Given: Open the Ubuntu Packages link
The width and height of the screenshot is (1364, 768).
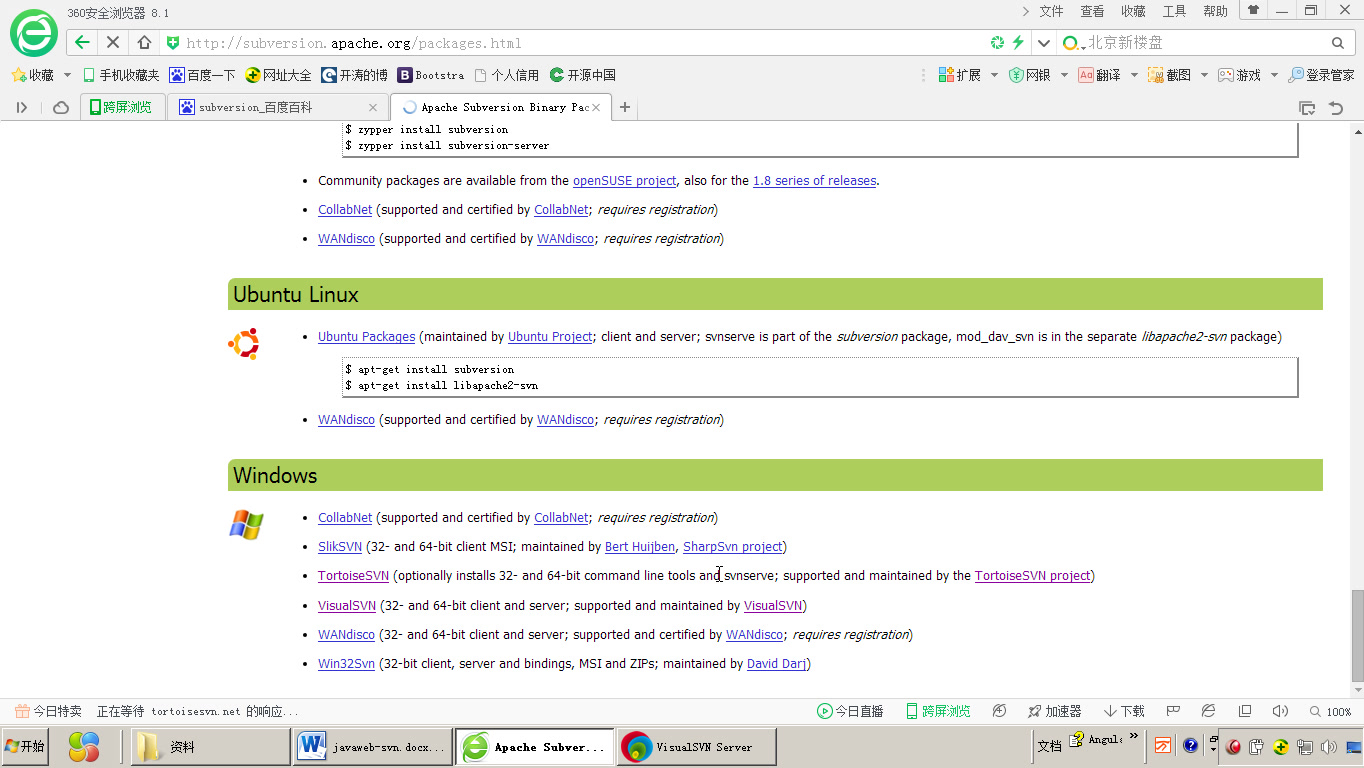Looking at the screenshot, I should tap(366, 337).
